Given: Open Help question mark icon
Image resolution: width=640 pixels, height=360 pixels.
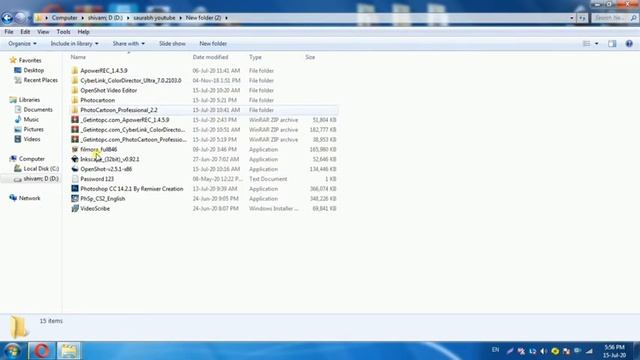Looking at the screenshot, I should [x=629, y=44].
